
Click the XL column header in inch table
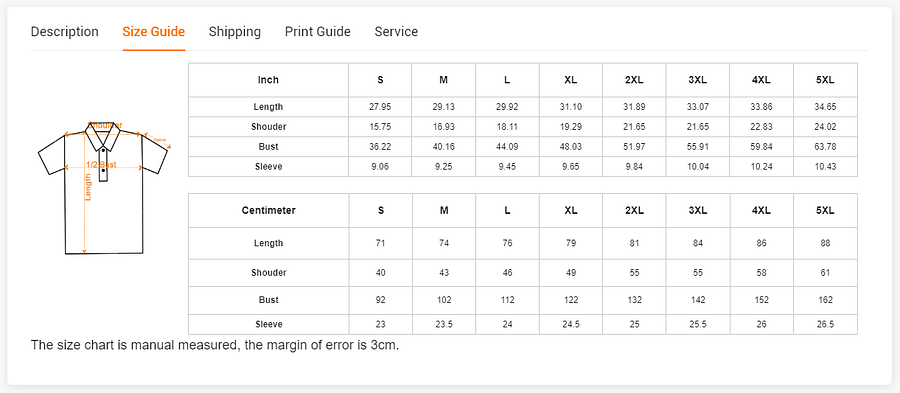(571, 80)
